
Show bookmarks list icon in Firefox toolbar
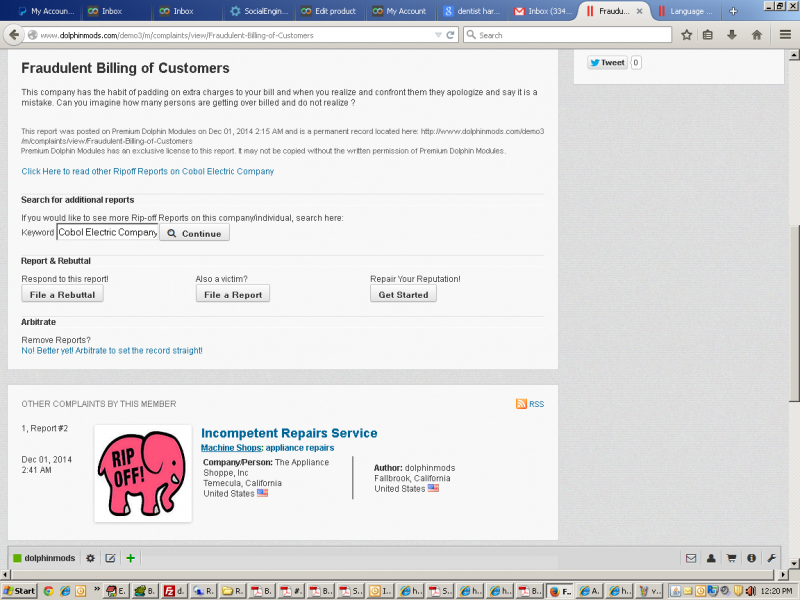pyautogui.click(x=708, y=35)
